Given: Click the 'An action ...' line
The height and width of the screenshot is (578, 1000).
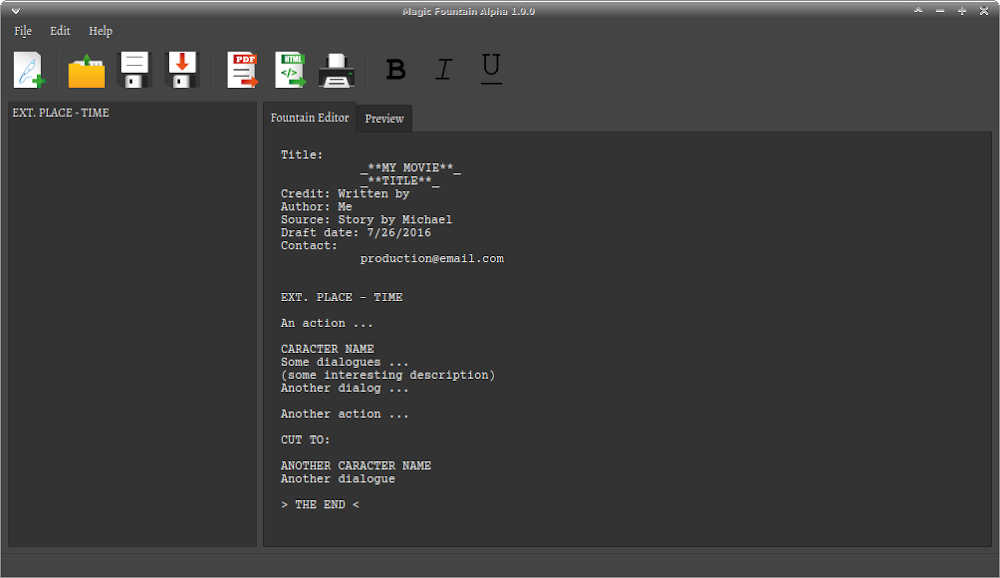Looking at the screenshot, I should (327, 323).
